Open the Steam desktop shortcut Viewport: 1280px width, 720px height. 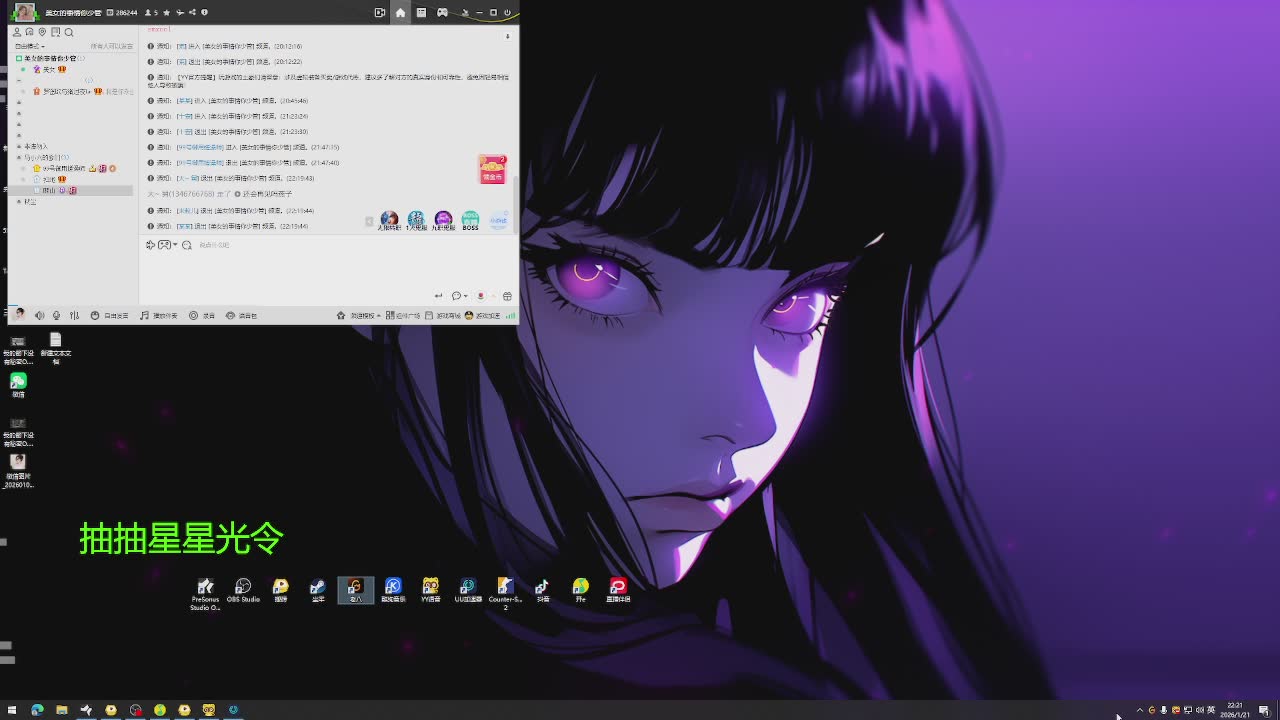coord(318,590)
